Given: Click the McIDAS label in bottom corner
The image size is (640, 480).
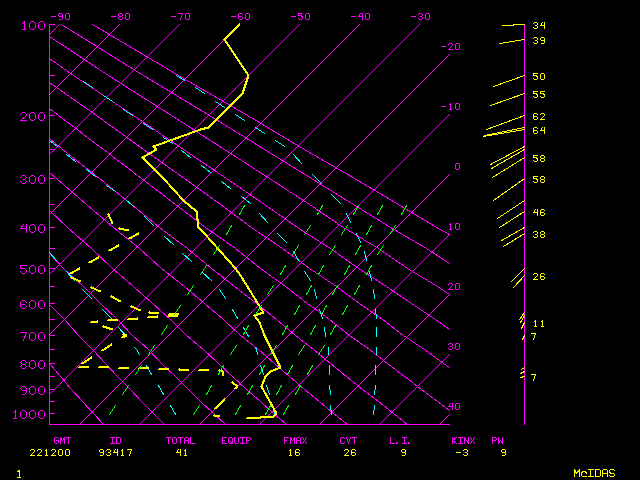Looking at the screenshot, I should 594,473.
